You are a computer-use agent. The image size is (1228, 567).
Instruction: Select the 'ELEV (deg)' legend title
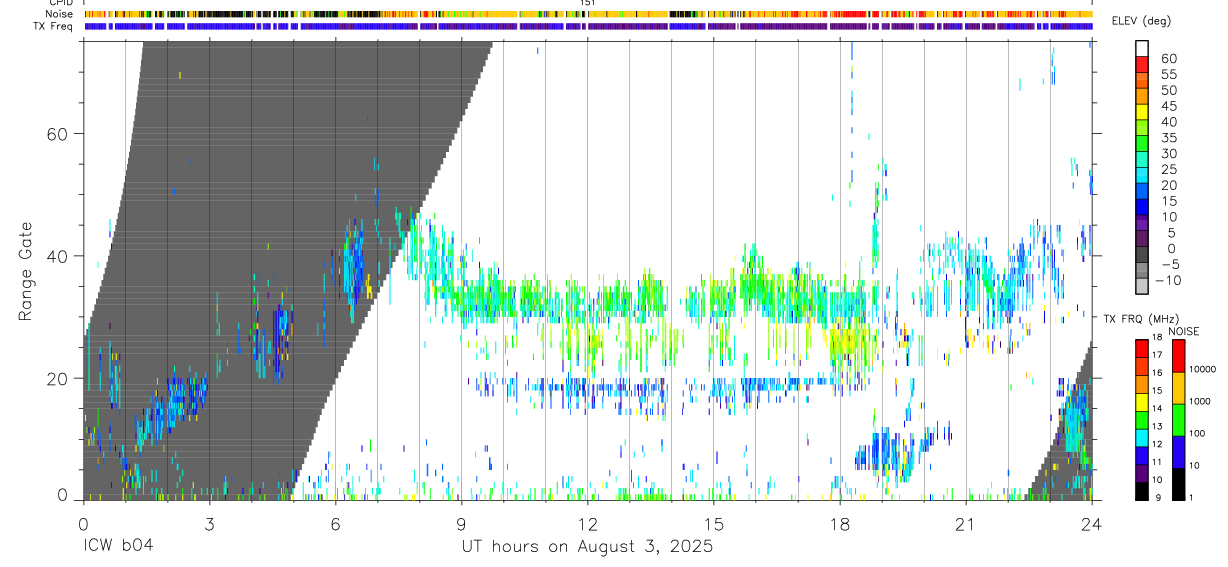coord(1142,21)
